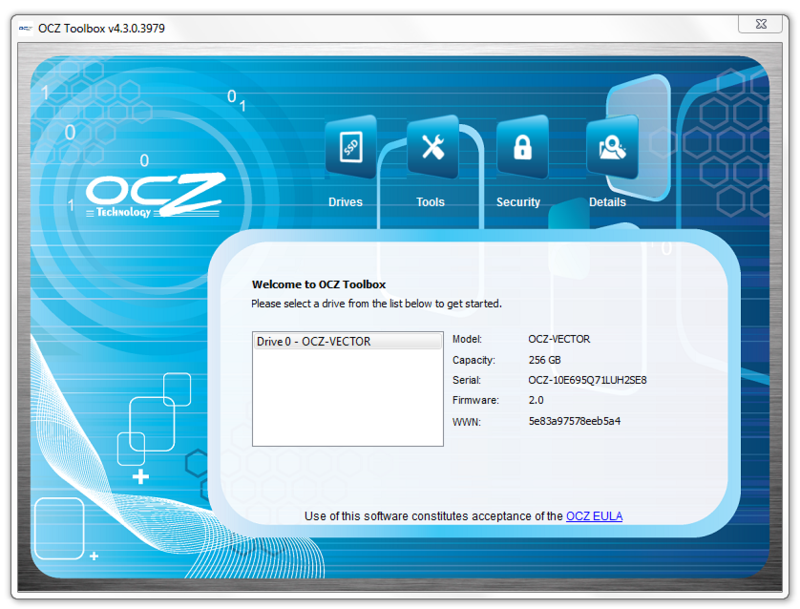Image resolution: width=800 pixels, height=609 pixels.
Task: Switch to the Tools label tab
Action: [x=430, y=202]
